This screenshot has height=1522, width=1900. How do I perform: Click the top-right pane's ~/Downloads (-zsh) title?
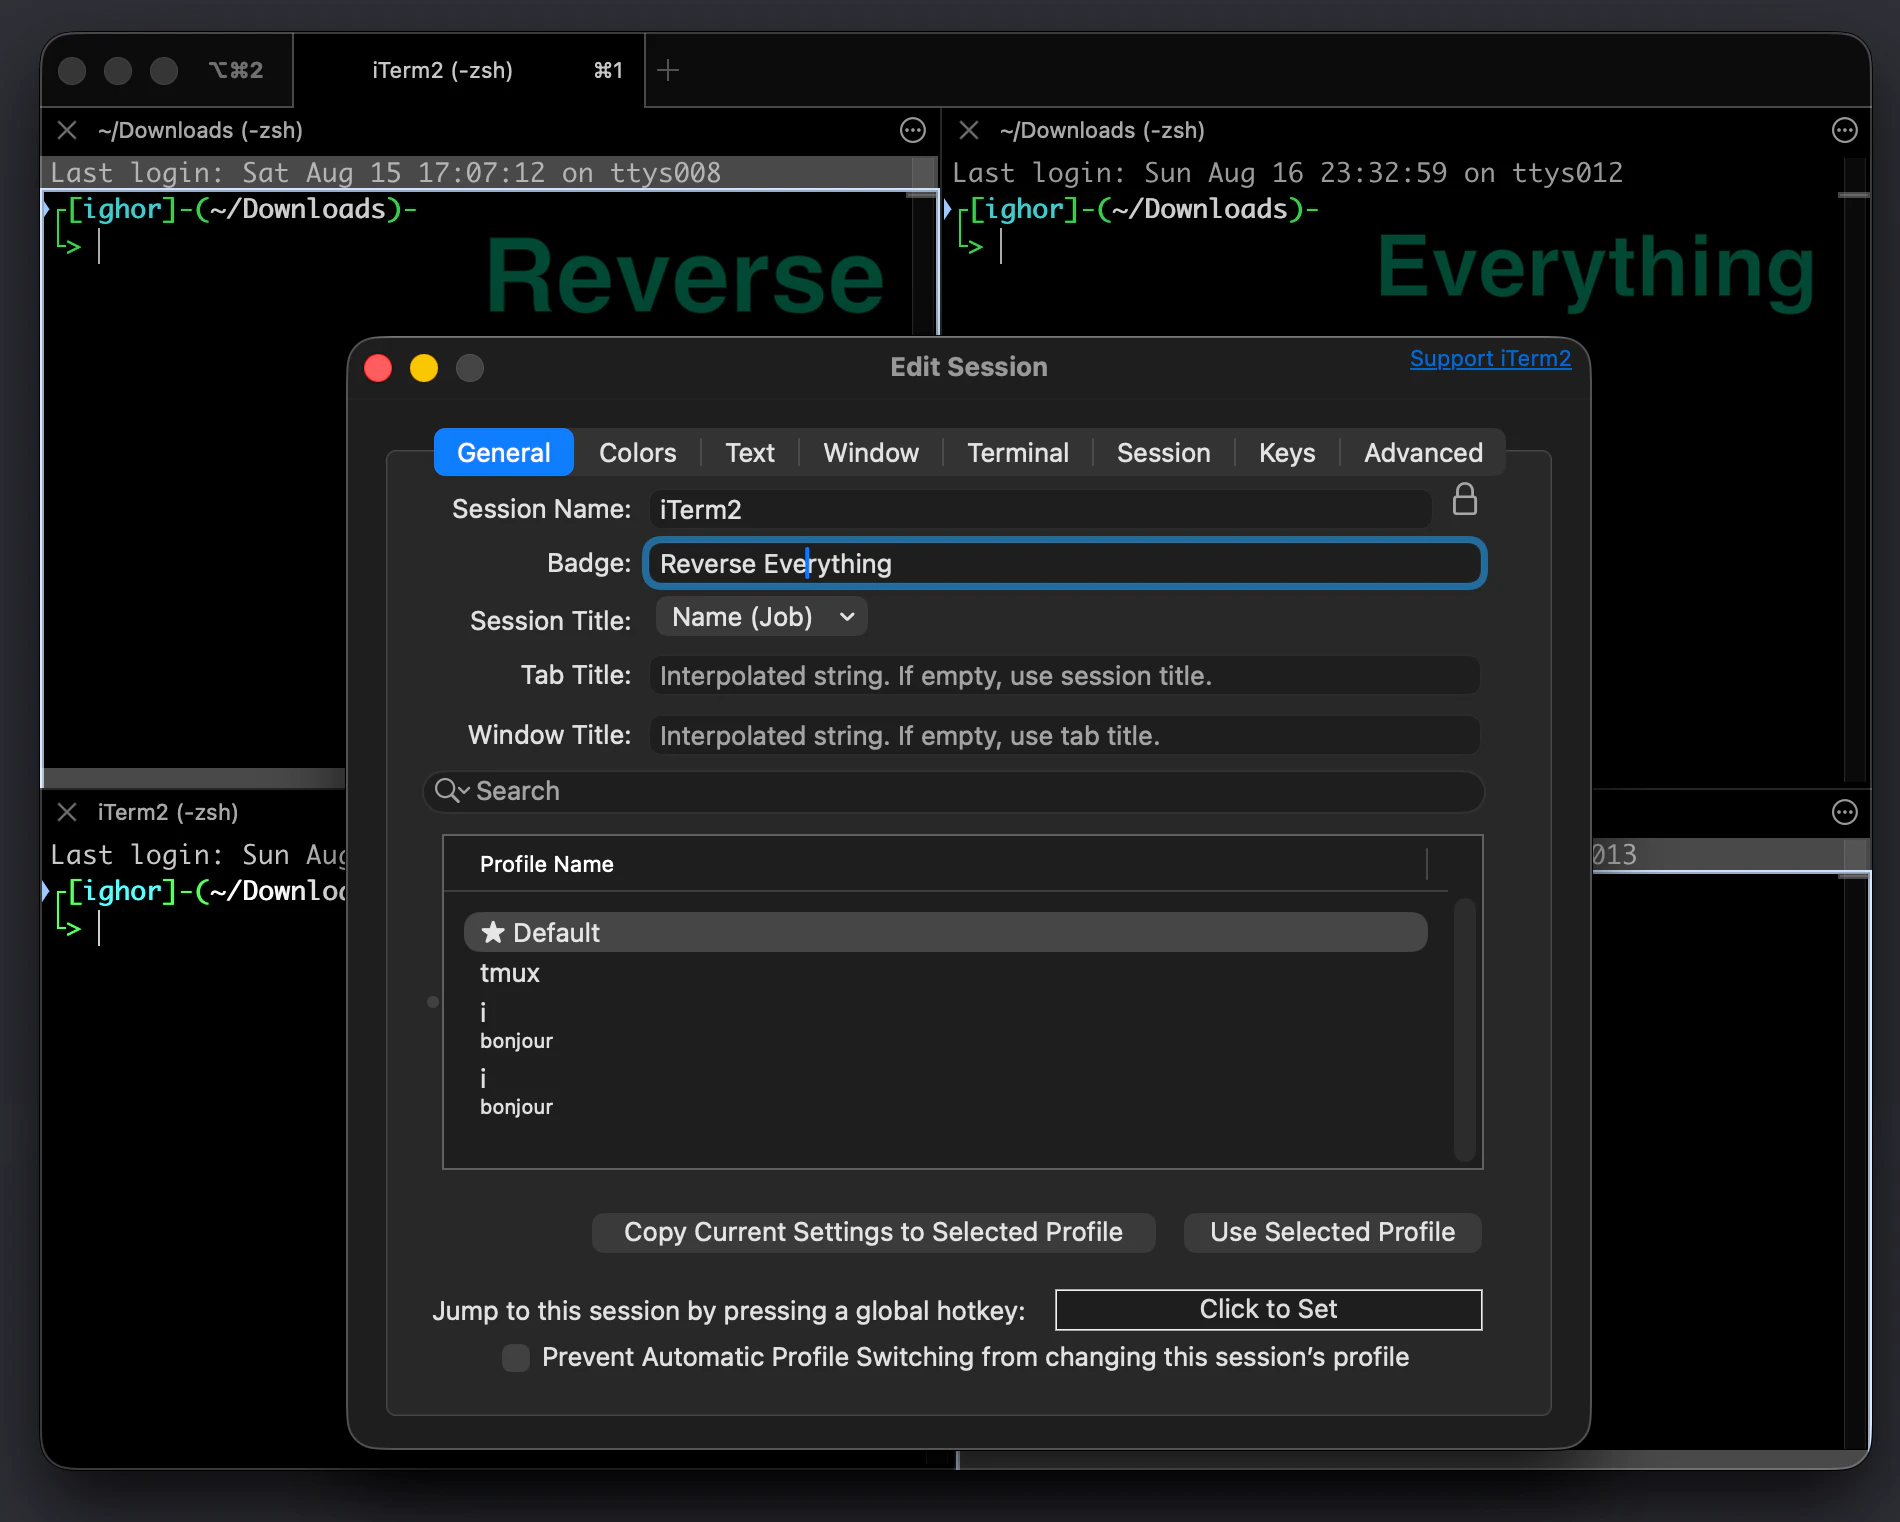pos(1102,130)
